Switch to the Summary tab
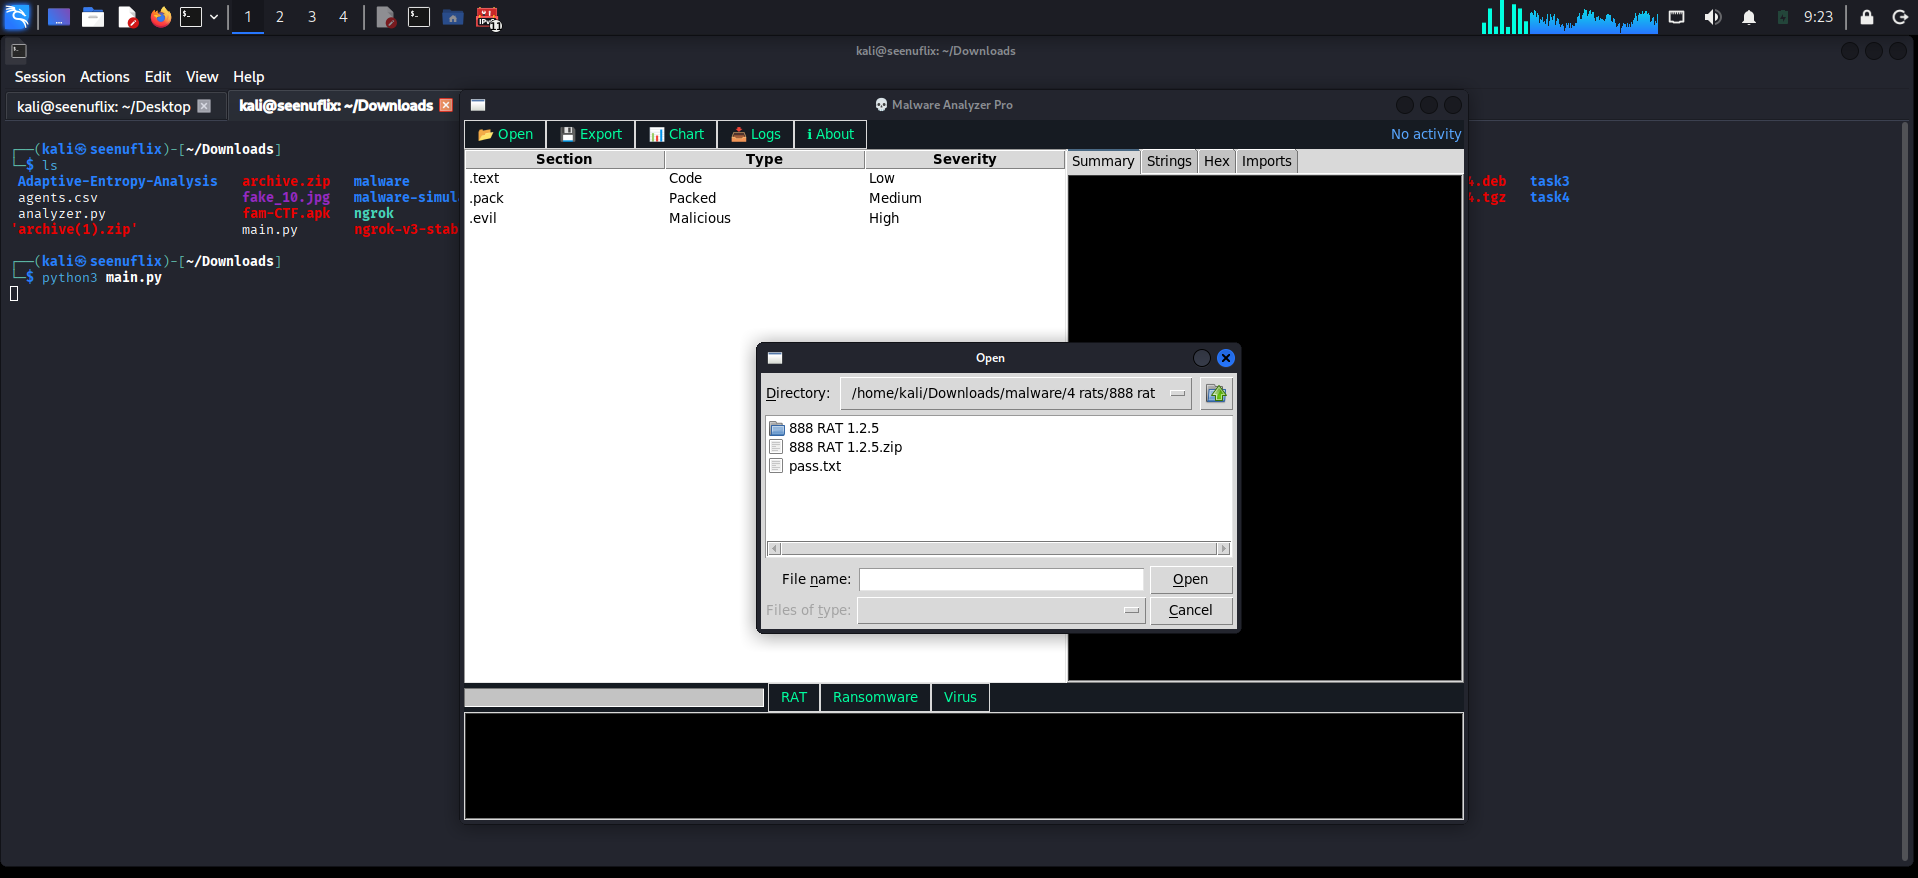 (1103, 161)
